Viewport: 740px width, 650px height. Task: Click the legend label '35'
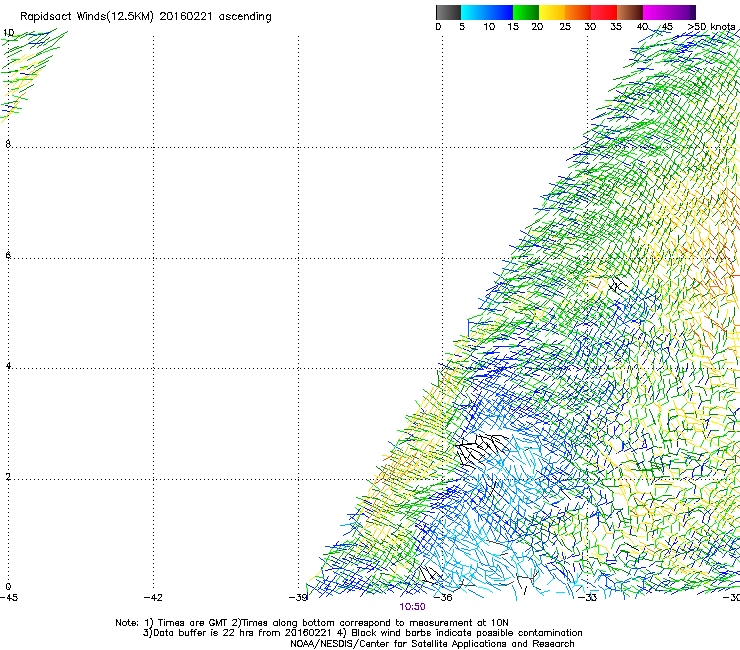click(x=616, y=27)
